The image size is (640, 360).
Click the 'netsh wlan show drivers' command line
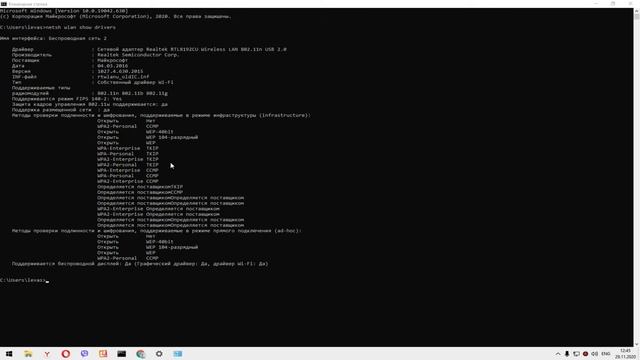[x=58, y=27]
